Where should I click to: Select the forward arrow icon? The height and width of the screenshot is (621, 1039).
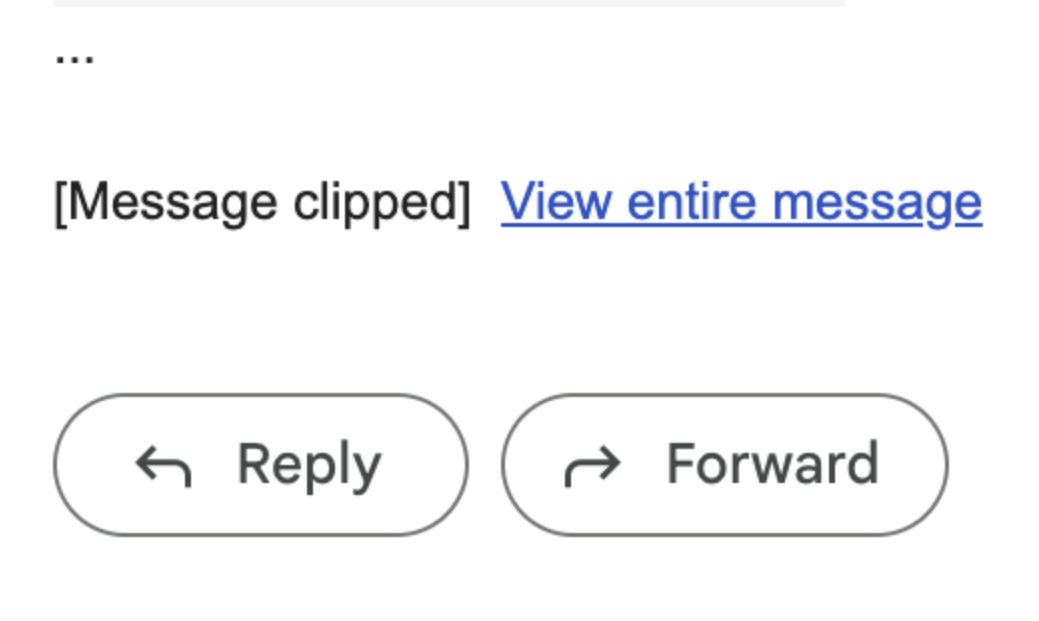pos(593,466)
